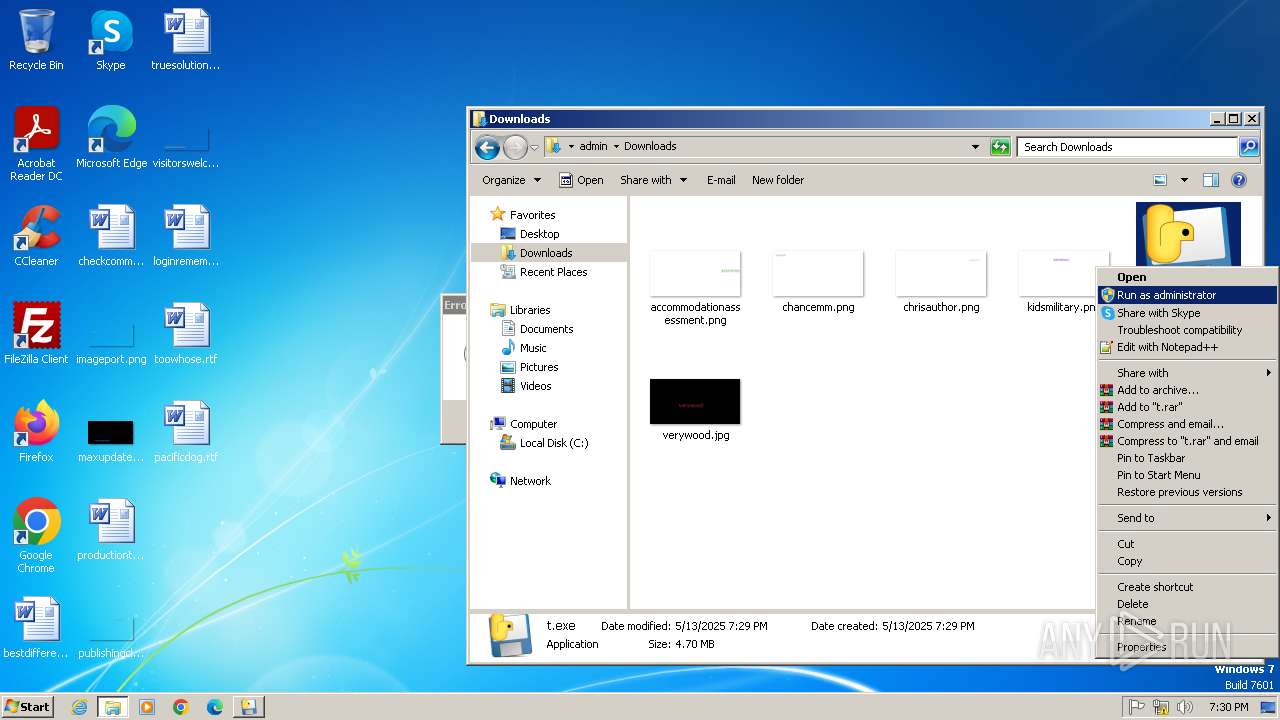Click toolbar Open button

point(581,180)
